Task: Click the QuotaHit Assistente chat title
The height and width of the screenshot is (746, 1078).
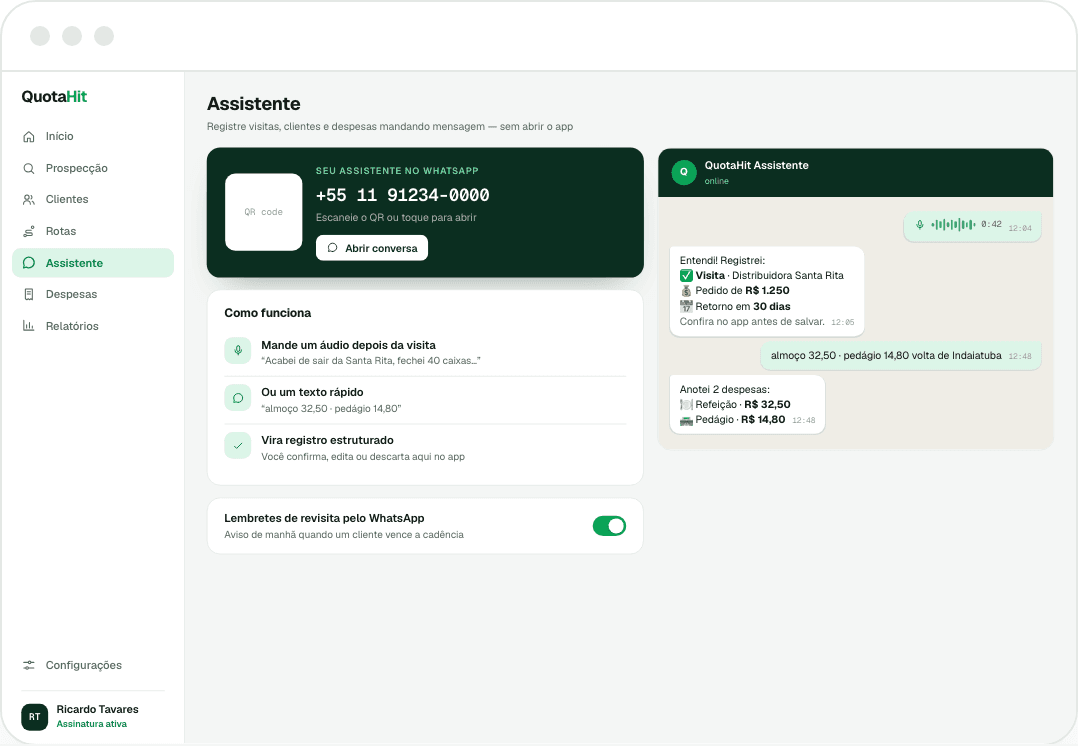Action: [x=756, y=166]
